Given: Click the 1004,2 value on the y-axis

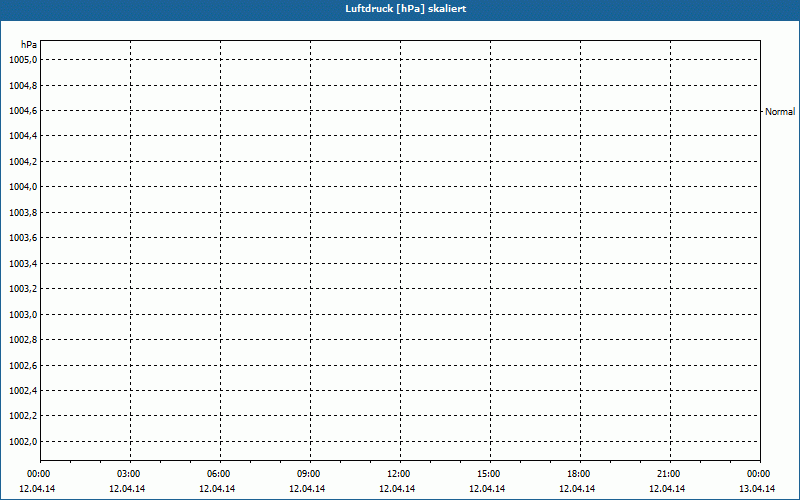Looking at the screenshot, I should pyautogui.click(x=23, y=162).
